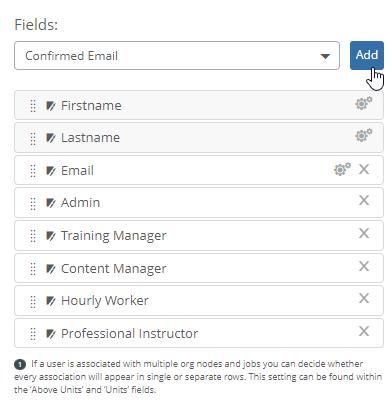This screenshot has width=392, height=400.
Task: Click drag handle of Lastname row
Action: coord(33,138)
